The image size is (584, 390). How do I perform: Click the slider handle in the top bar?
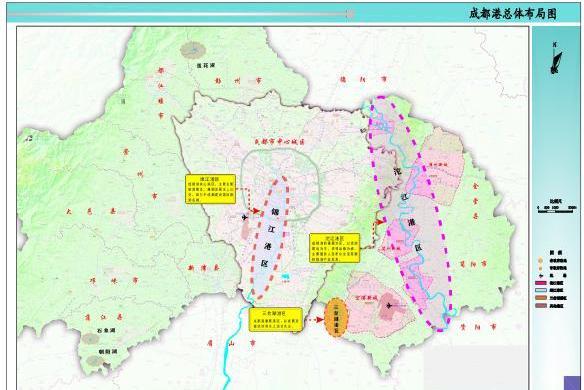point(350,14)
